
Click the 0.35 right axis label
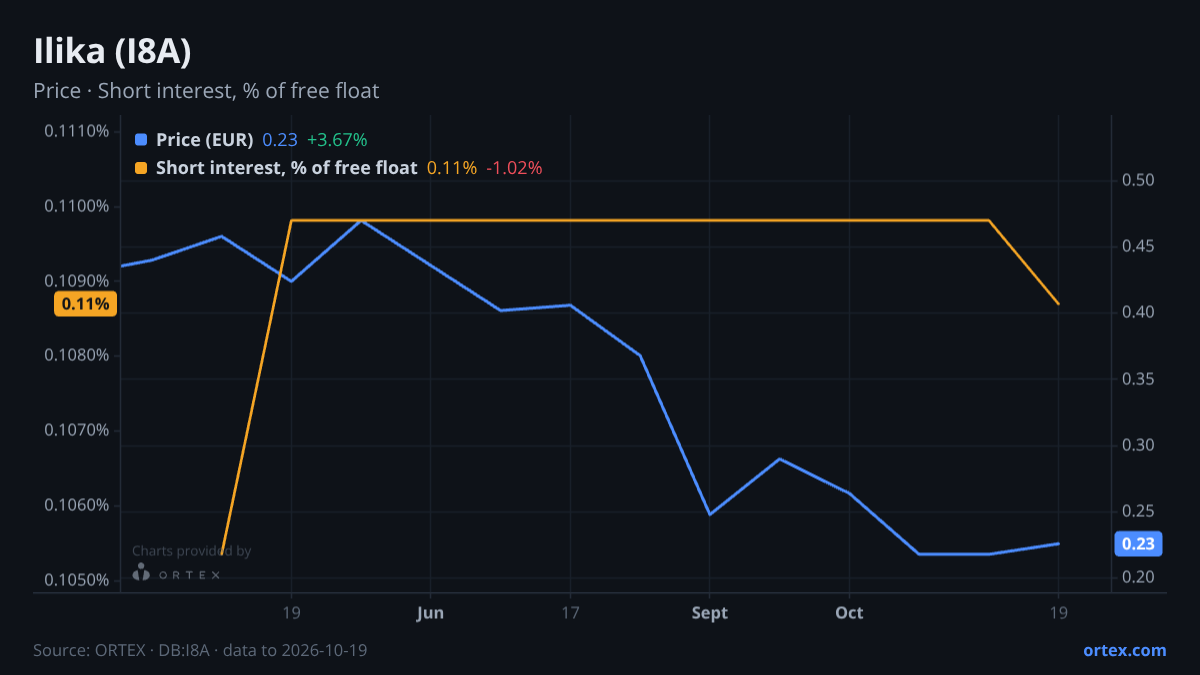(1138, 379)
